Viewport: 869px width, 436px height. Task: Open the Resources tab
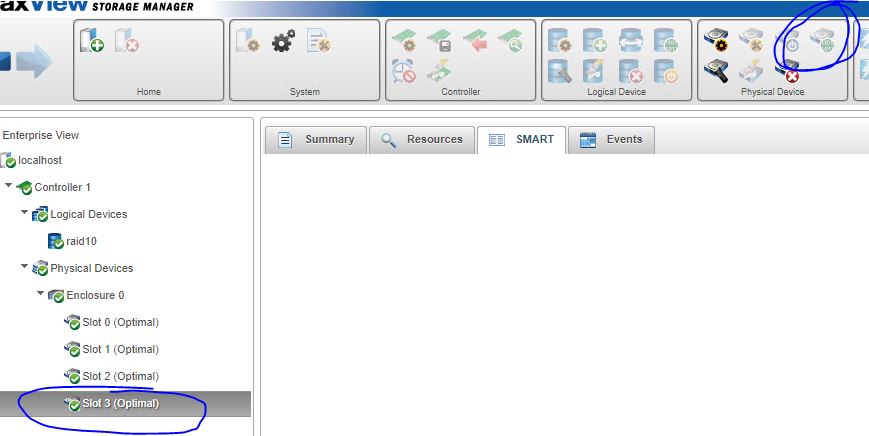[x=422, y=140]
